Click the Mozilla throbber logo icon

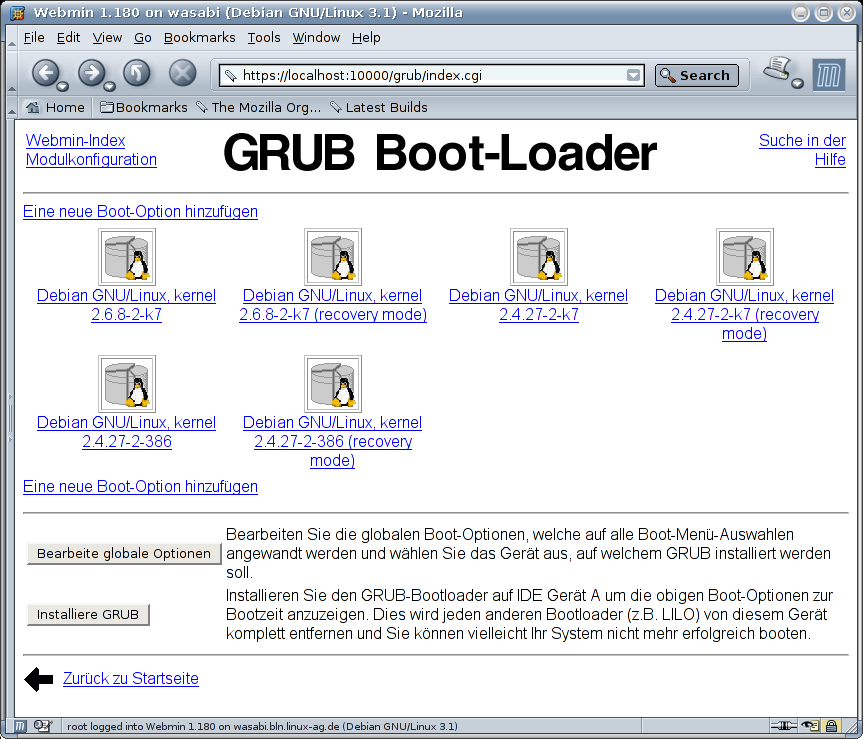point(829,75)
